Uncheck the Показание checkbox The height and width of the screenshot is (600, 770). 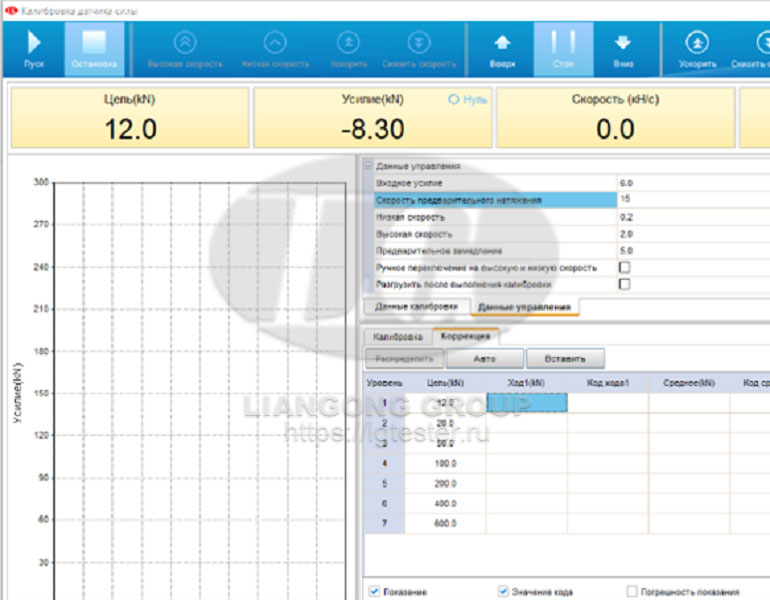374,592
